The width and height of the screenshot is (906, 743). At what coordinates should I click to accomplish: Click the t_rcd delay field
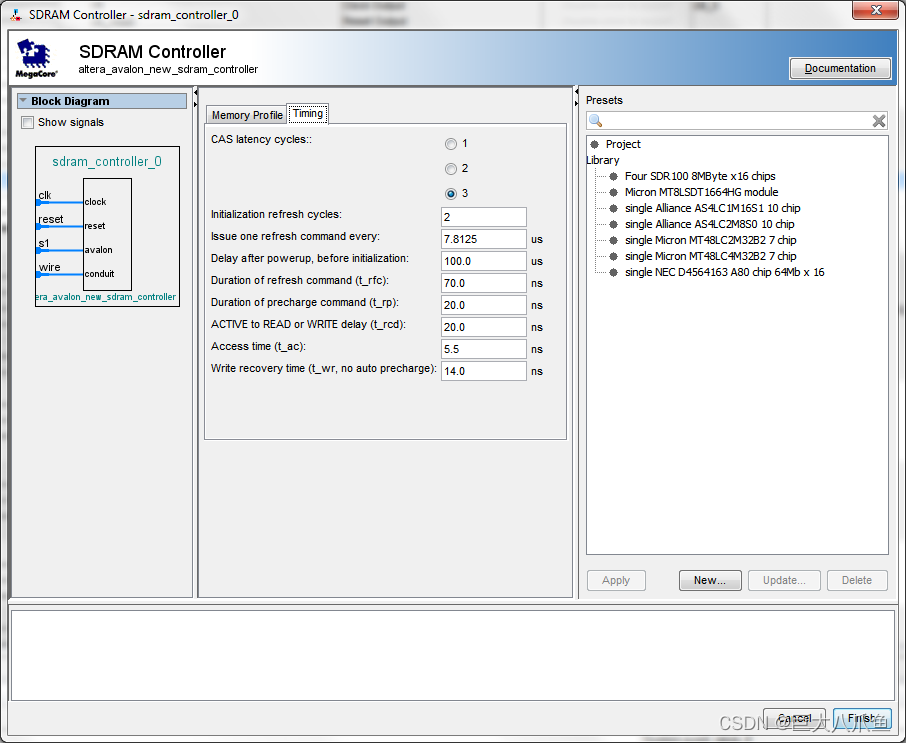point(484,327)
